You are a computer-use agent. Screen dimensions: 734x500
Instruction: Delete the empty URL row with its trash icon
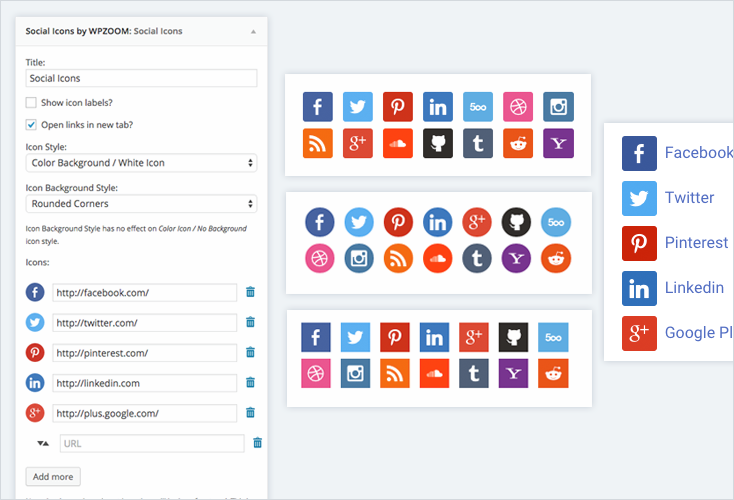pyautogui.click(x=257, y=442)
